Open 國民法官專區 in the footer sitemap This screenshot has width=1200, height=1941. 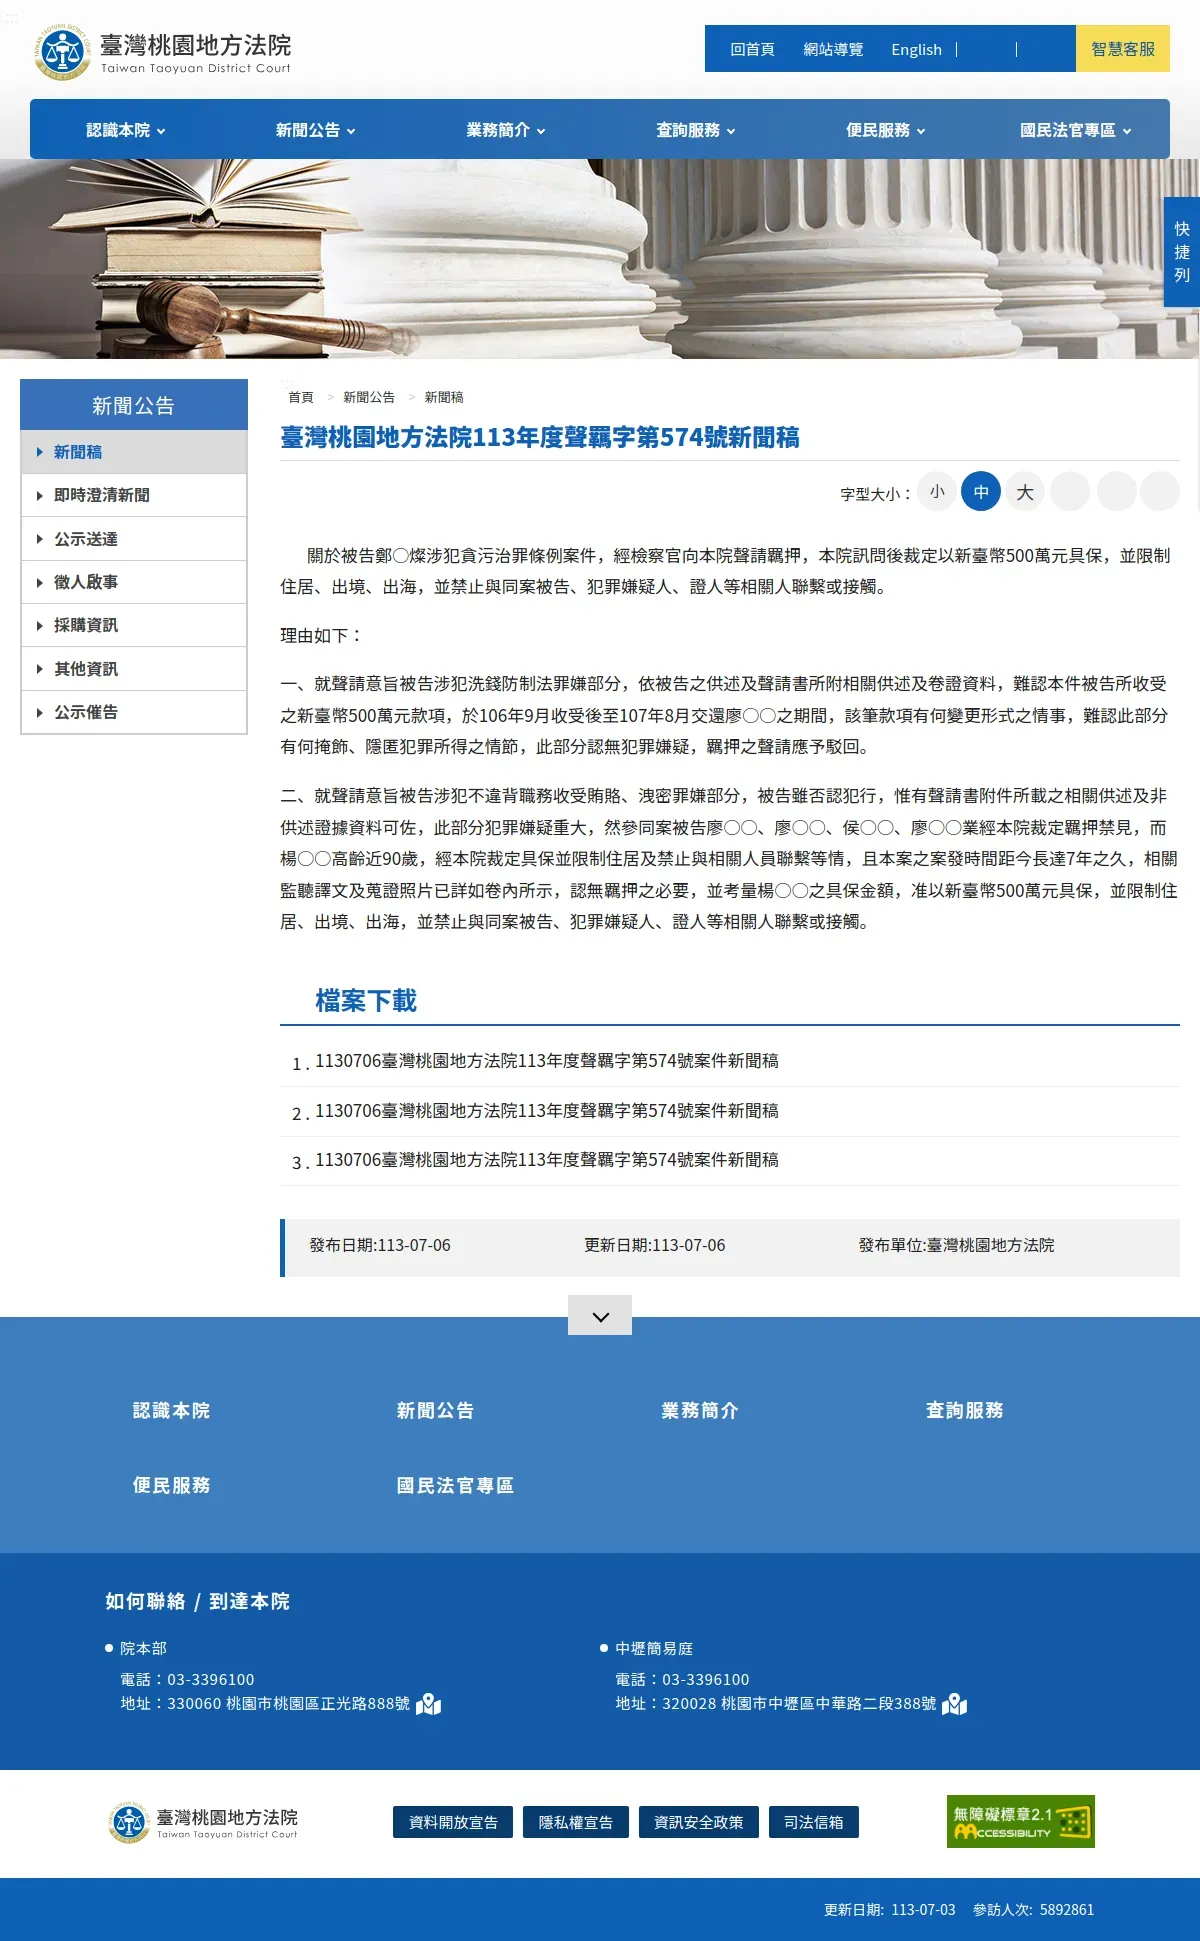click(455, 1485)
